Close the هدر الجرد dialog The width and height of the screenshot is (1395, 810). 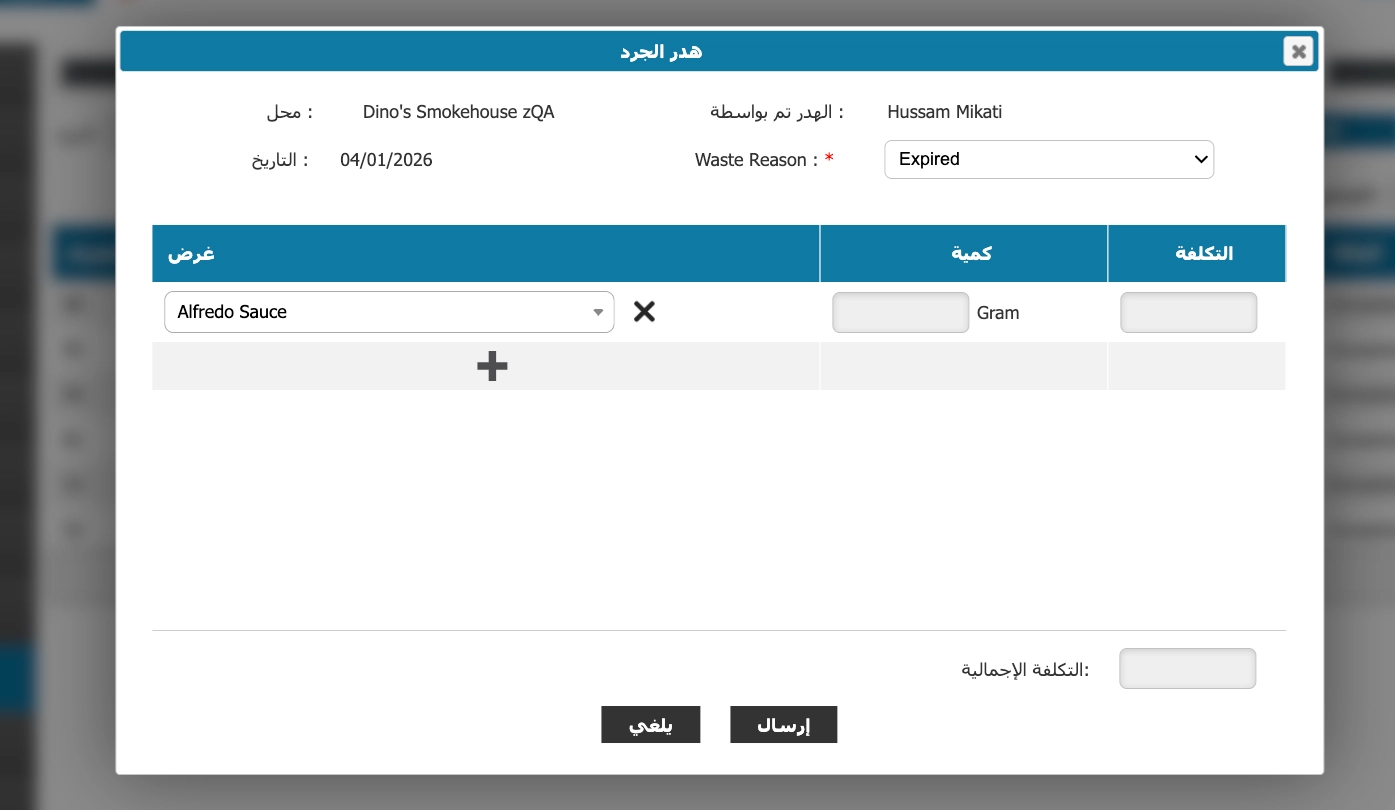coord(1298,51)
